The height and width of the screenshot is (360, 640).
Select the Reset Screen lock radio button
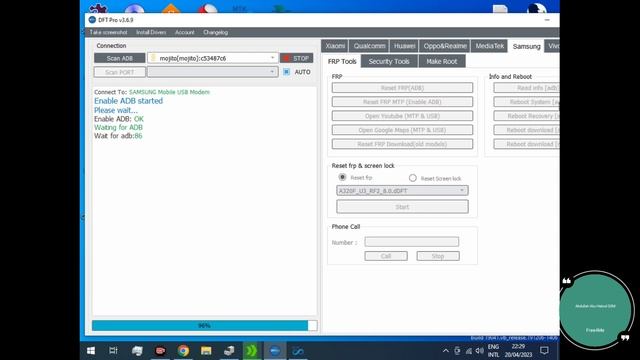(413, 178)
